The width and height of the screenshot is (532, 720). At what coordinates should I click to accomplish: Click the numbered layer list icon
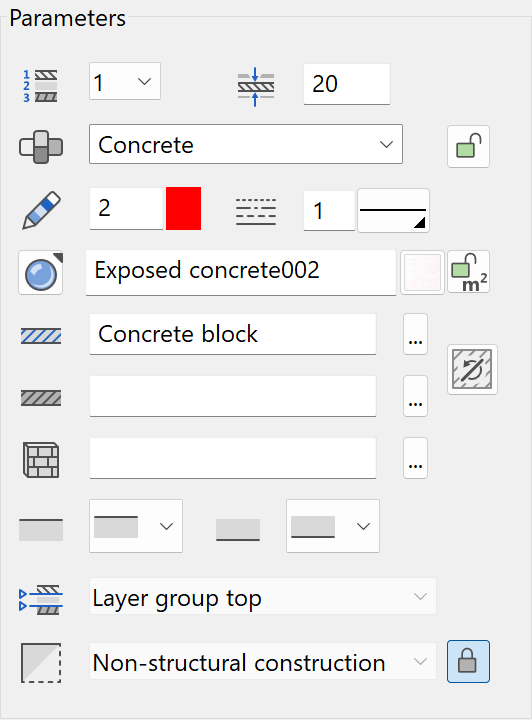pos(41,86)
